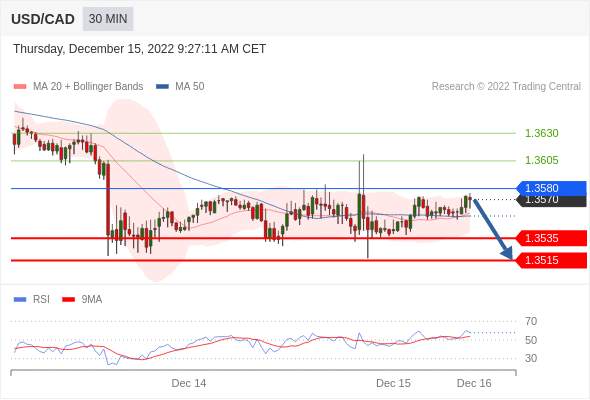Click the 1.3630 resistance level label
The width and height of the screenshot is (590, 400).
pos(541,133)
